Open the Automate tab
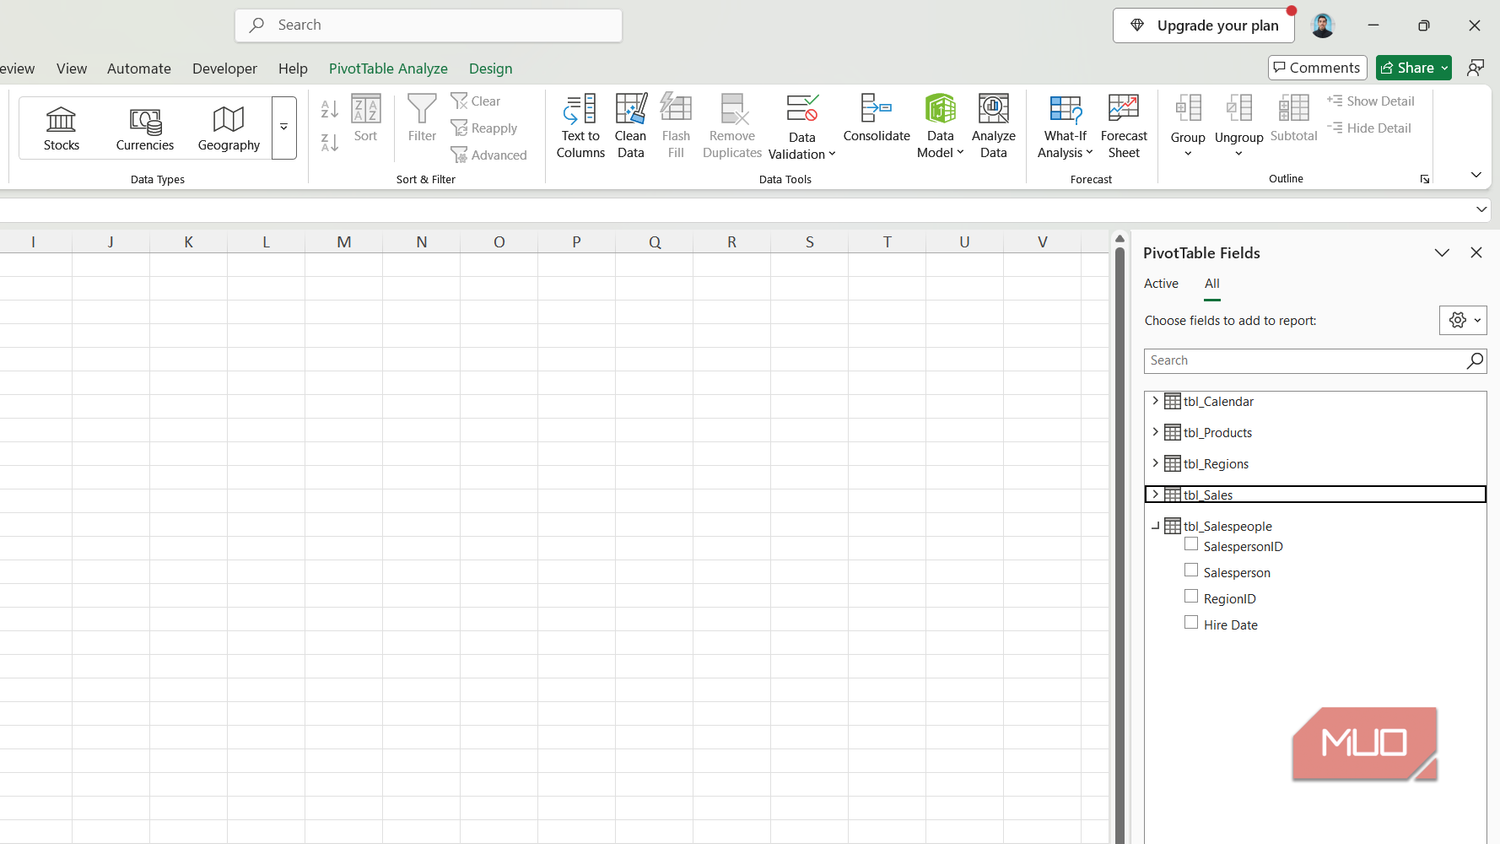This screenshot has width=1500, height=844. click(x=139, y=68)
